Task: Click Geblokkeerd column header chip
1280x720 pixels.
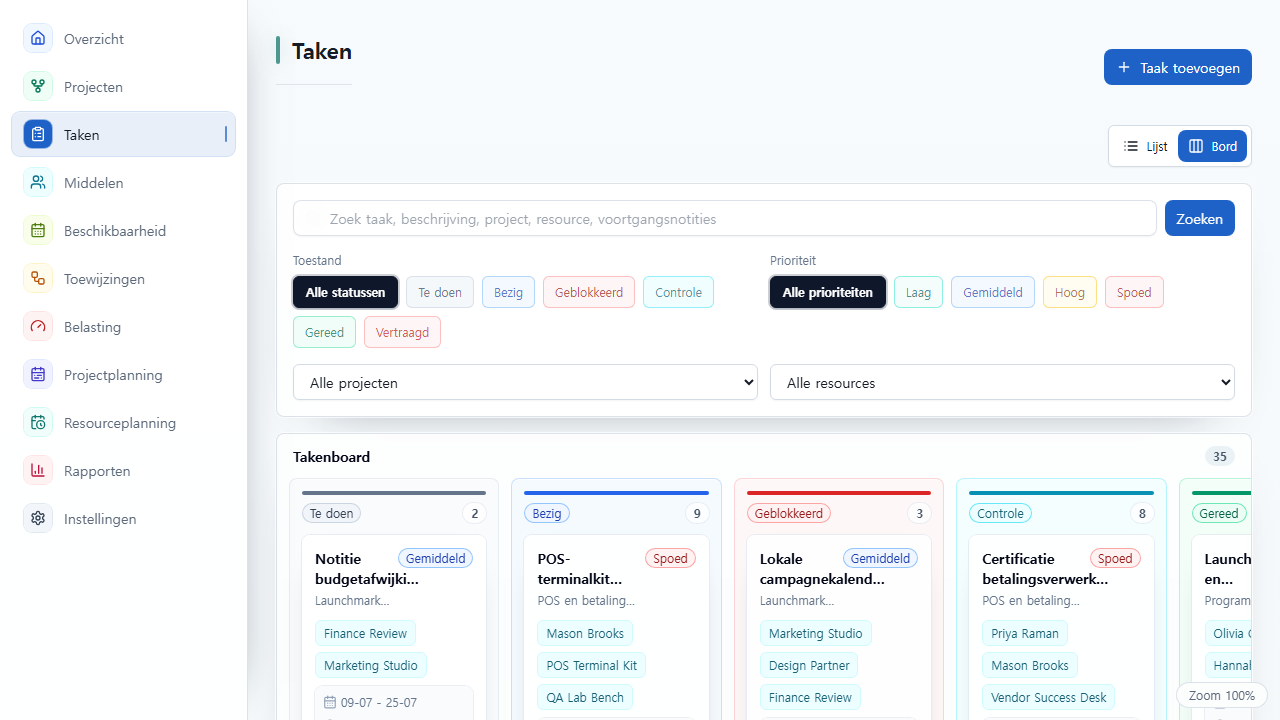Action: click(789, 513)
